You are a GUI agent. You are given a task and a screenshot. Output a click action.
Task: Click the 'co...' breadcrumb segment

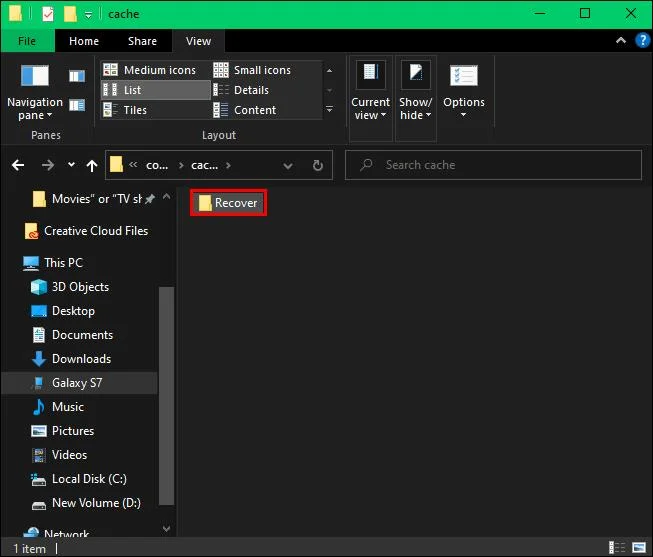pos(157,165)
